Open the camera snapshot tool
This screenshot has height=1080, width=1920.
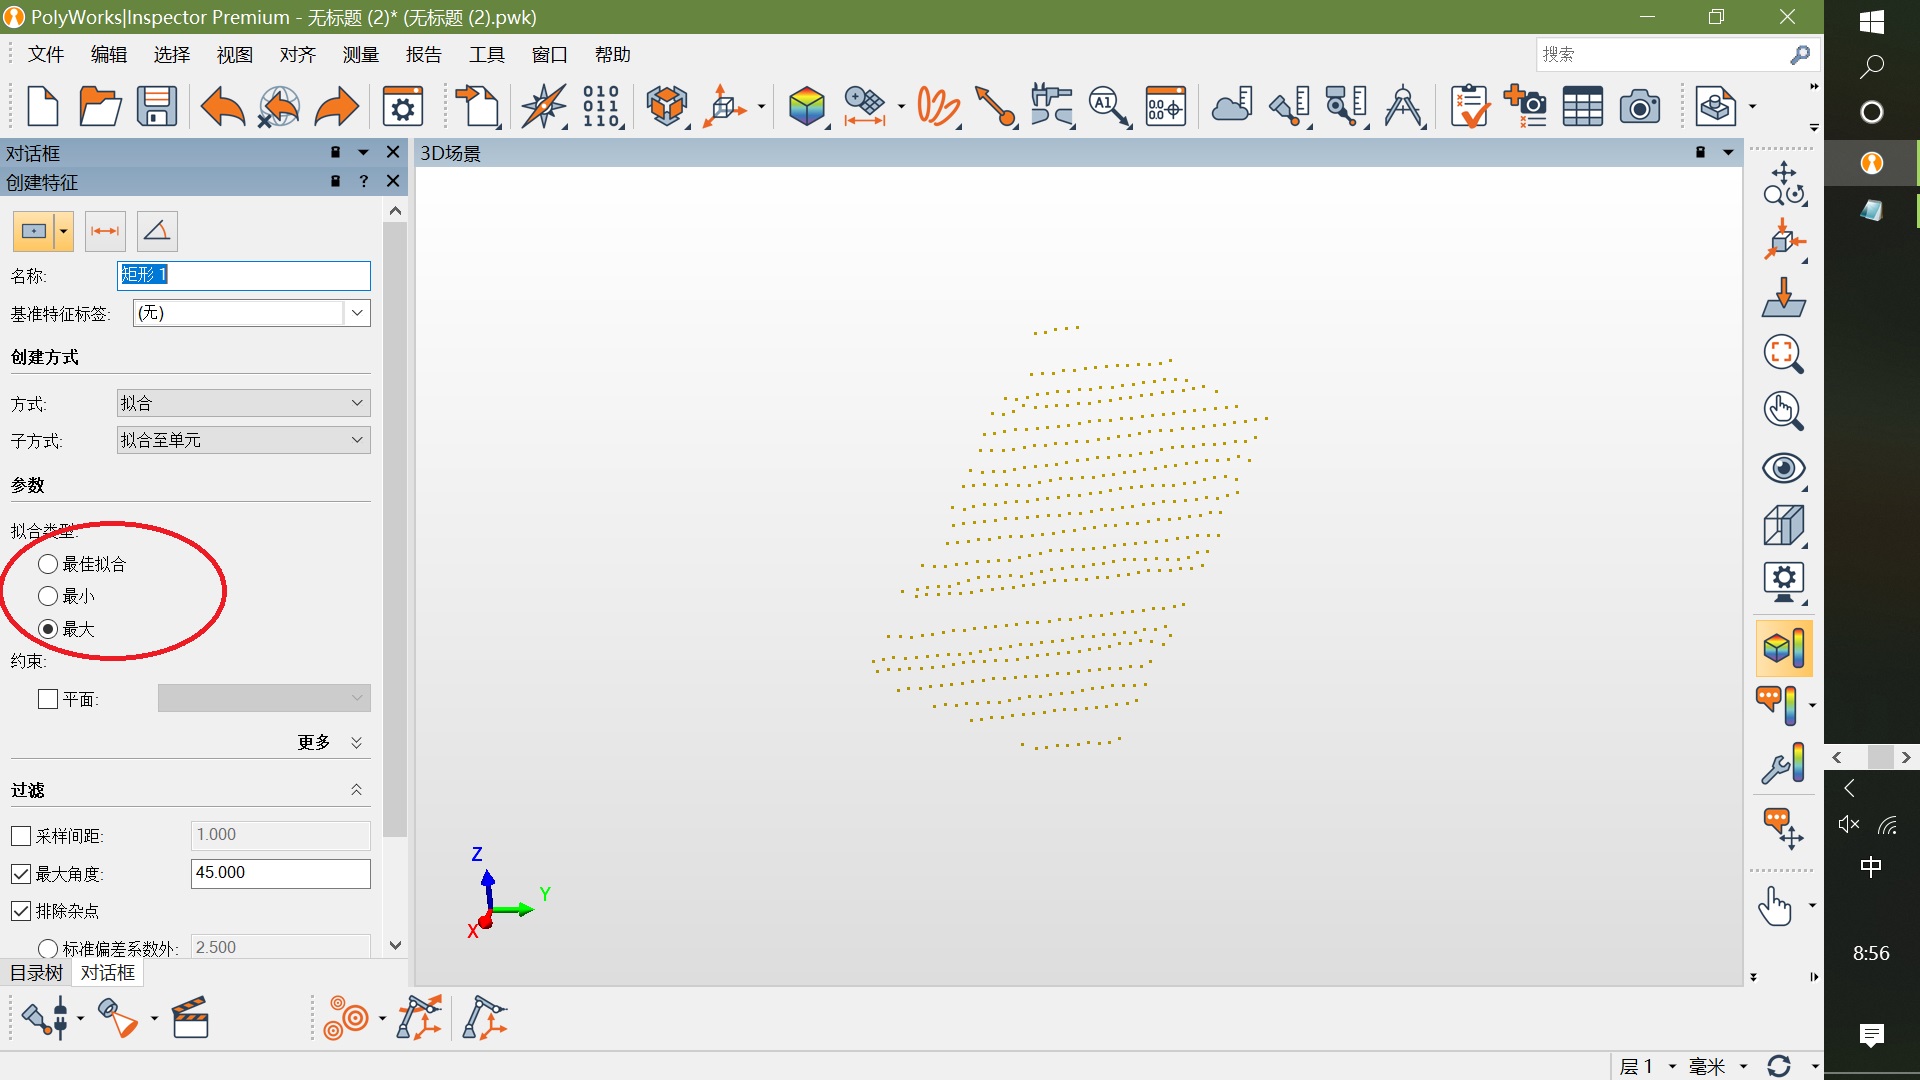(x=1639, y=106)
